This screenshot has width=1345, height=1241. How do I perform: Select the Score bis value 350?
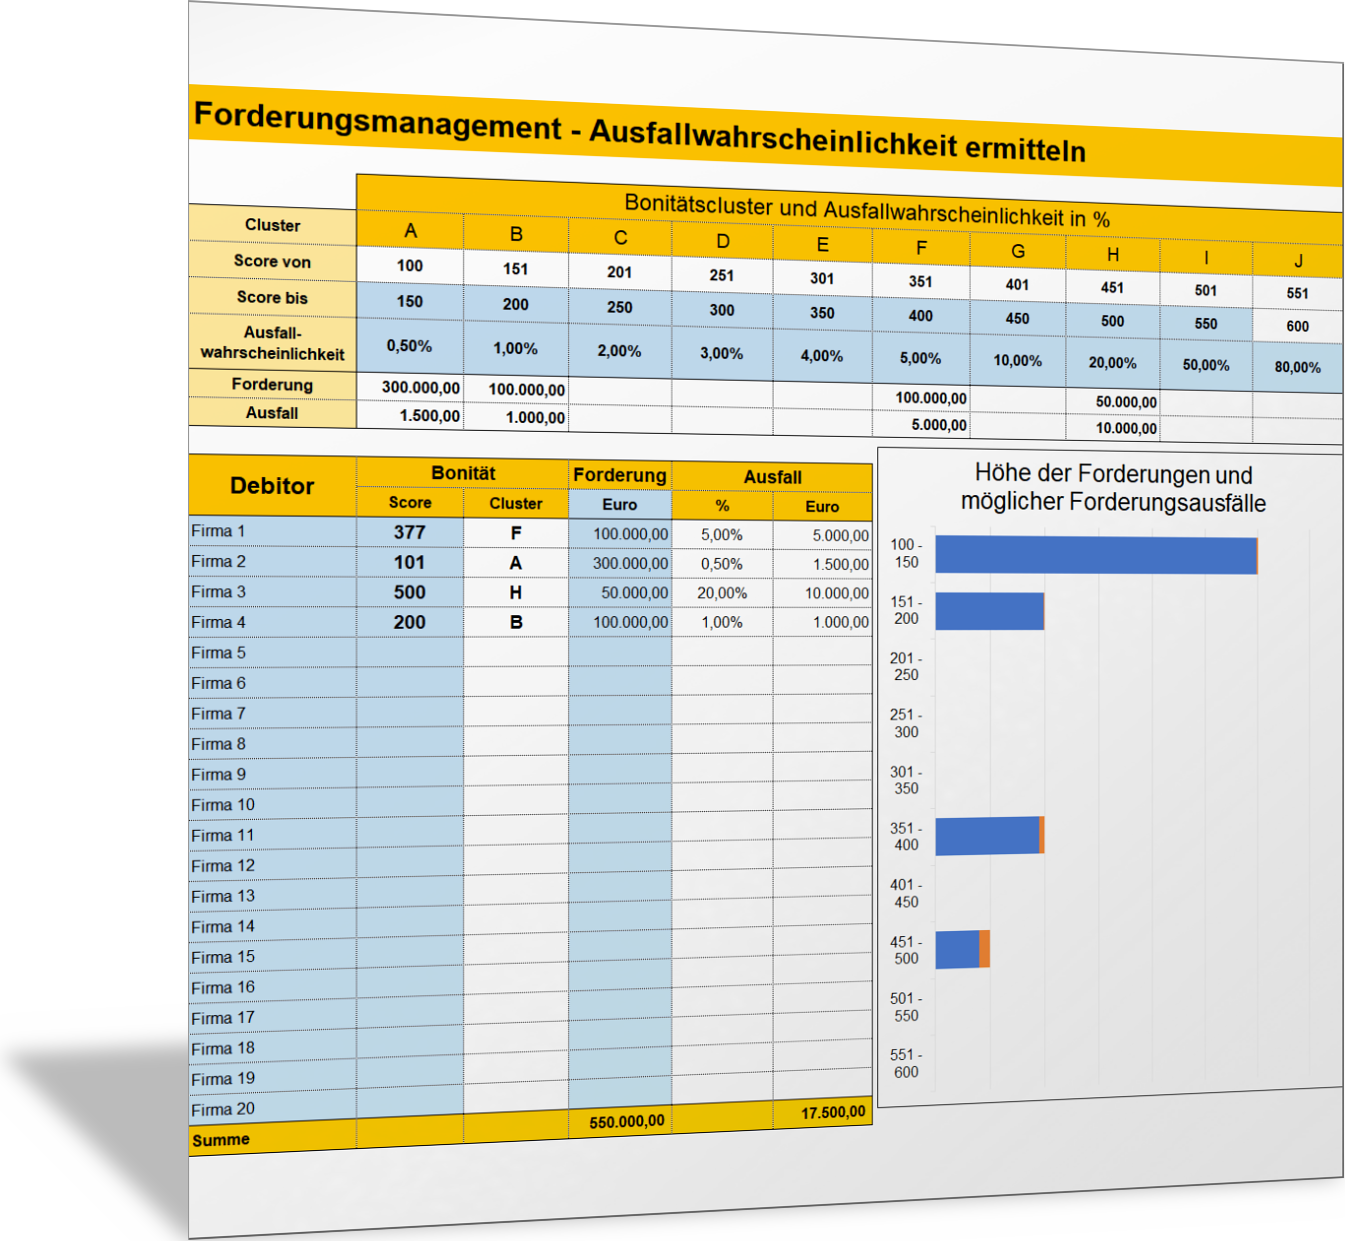pos(822,313)
